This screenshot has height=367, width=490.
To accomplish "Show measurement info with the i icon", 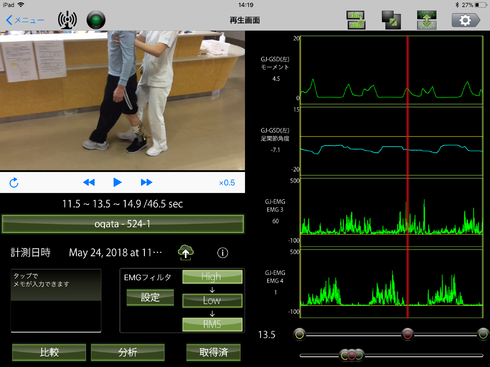I will click(223, 253).
